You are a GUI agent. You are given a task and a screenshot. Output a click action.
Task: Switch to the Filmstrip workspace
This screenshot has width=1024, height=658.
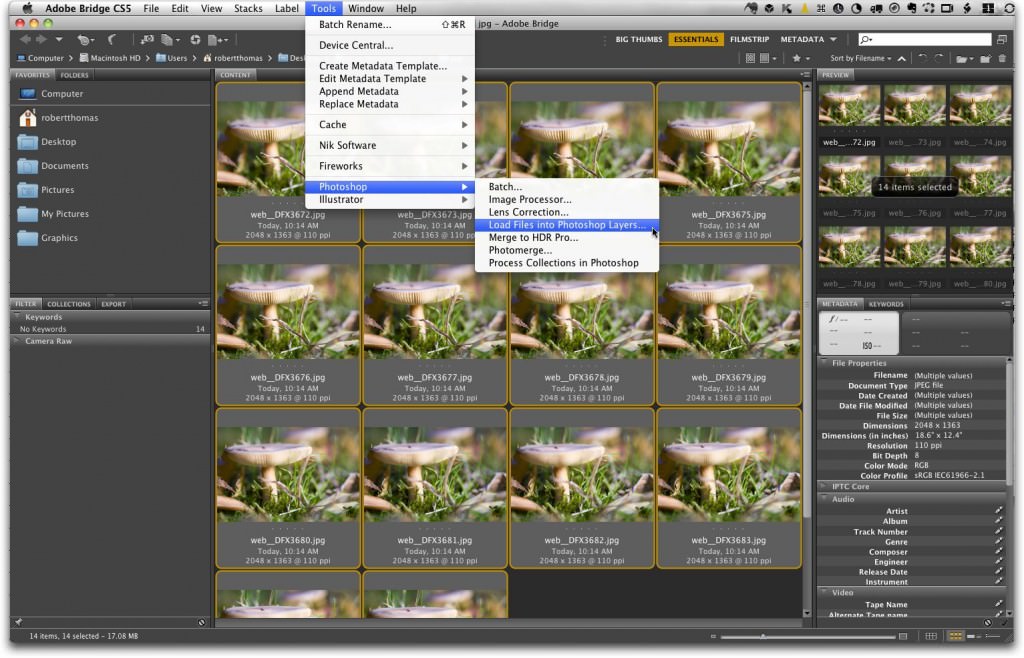[x=749, y=40]
